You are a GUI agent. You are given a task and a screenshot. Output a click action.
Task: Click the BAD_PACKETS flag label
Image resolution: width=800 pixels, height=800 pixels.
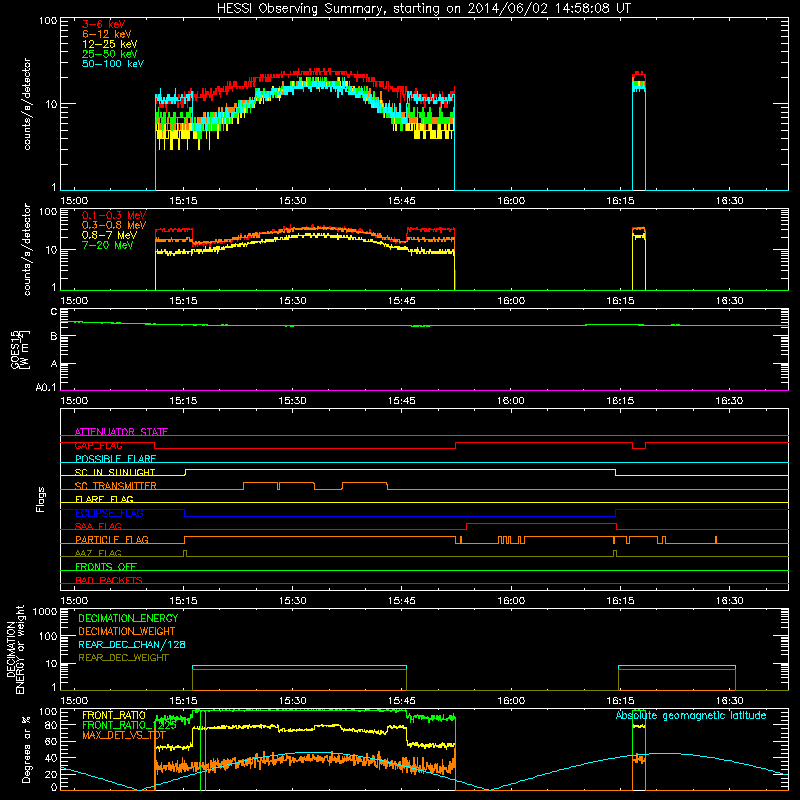(109, 580)
